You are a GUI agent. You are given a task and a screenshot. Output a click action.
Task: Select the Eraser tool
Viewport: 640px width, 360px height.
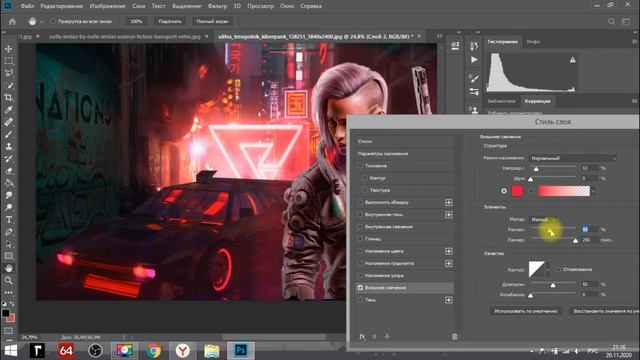tap(9, 171)
